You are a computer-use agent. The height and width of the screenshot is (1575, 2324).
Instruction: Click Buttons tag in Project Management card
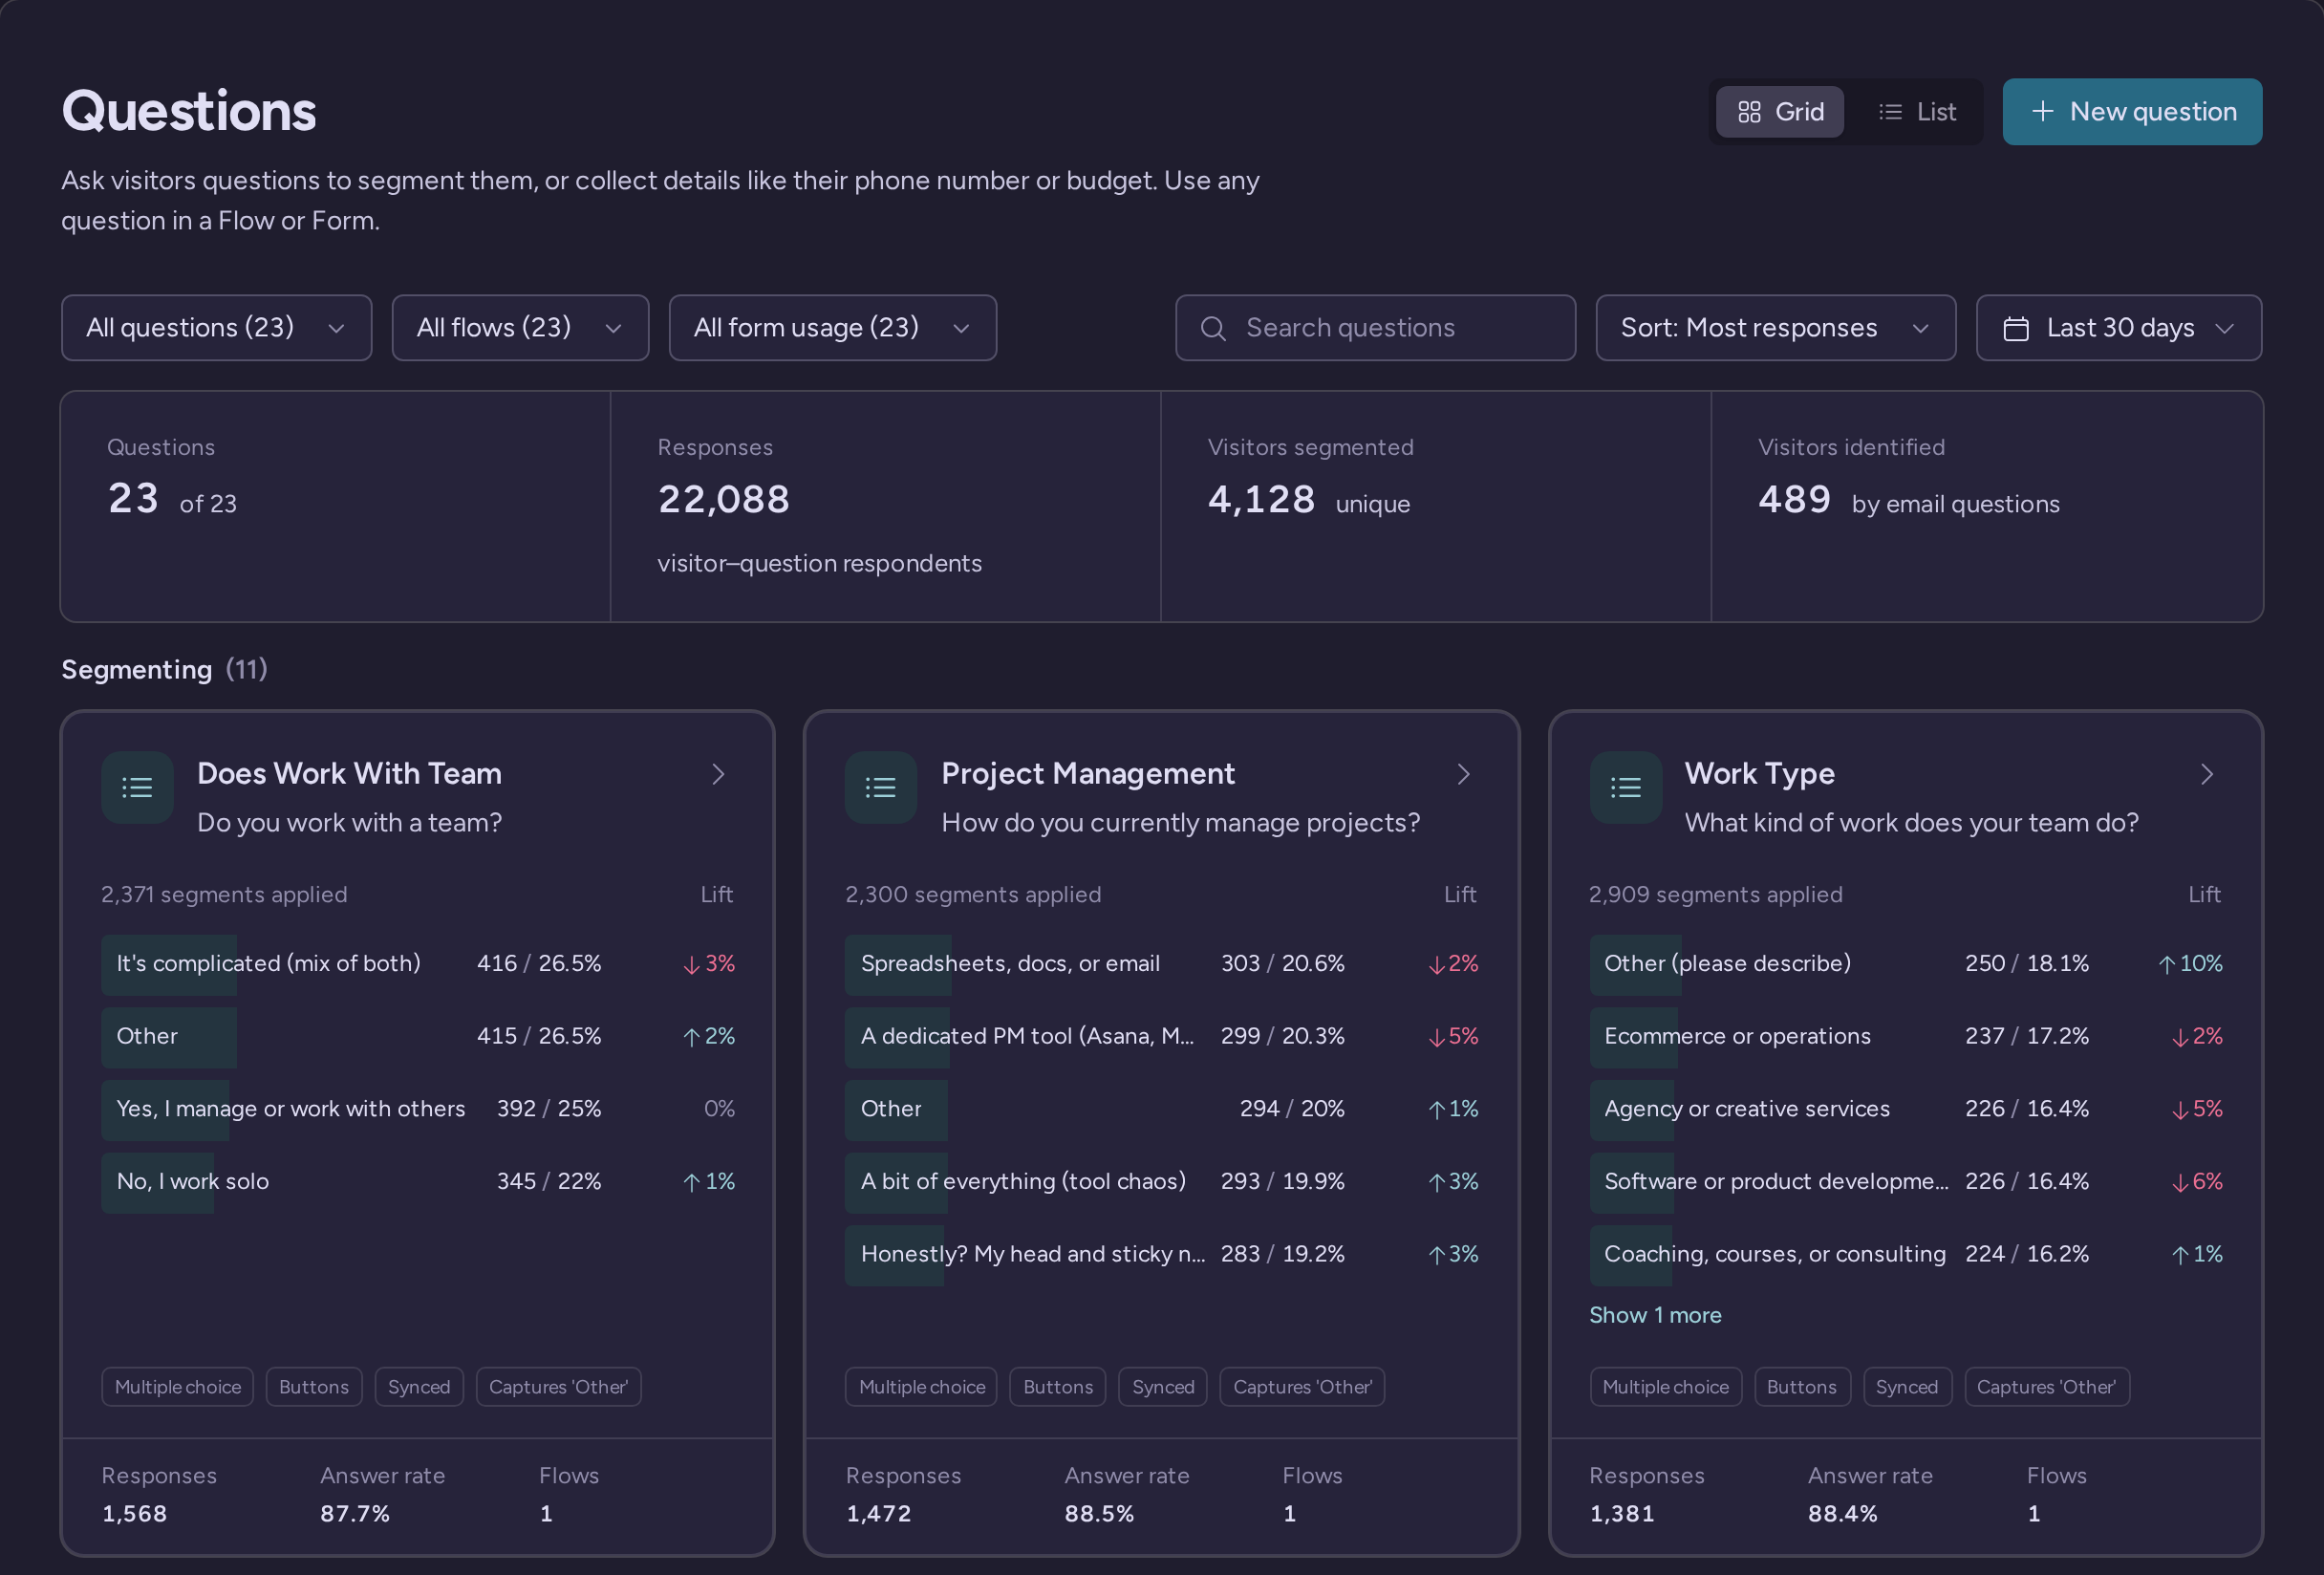[x=1058, y=1387]
